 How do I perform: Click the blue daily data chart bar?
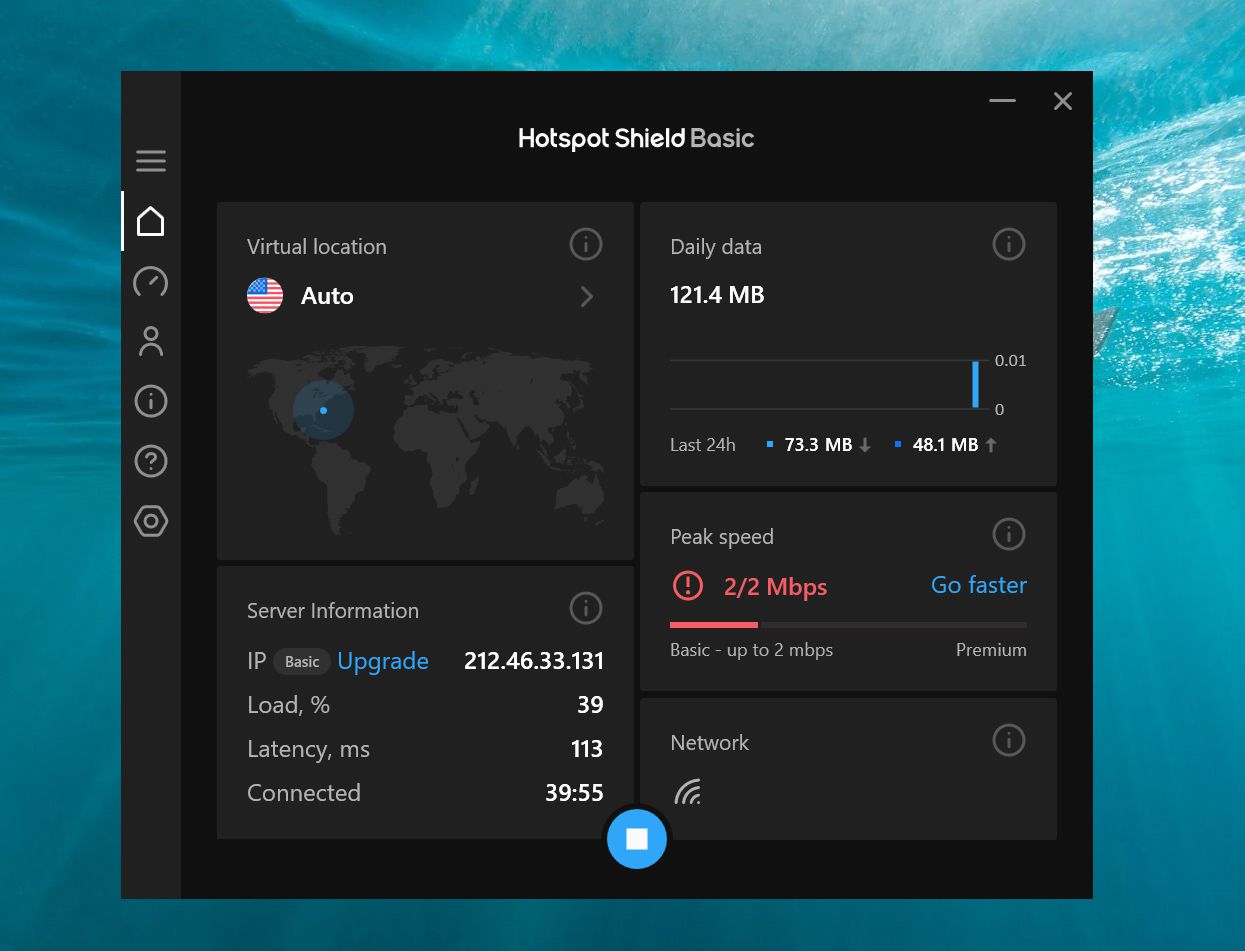[x=976, y=384]
